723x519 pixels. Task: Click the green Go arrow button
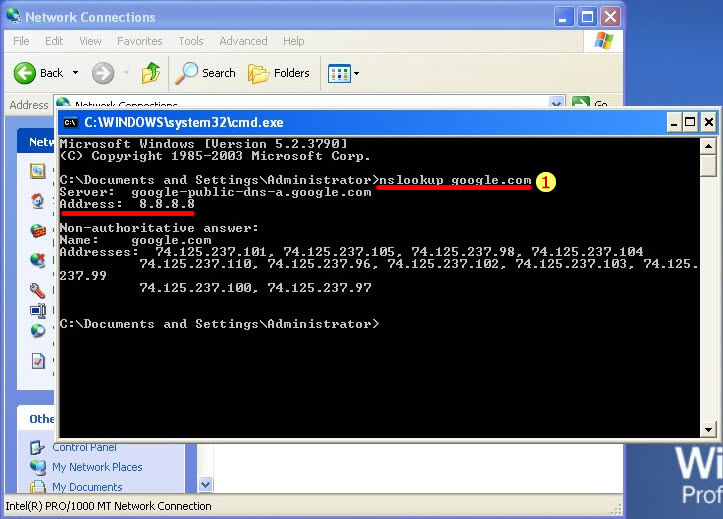point(581,102)
